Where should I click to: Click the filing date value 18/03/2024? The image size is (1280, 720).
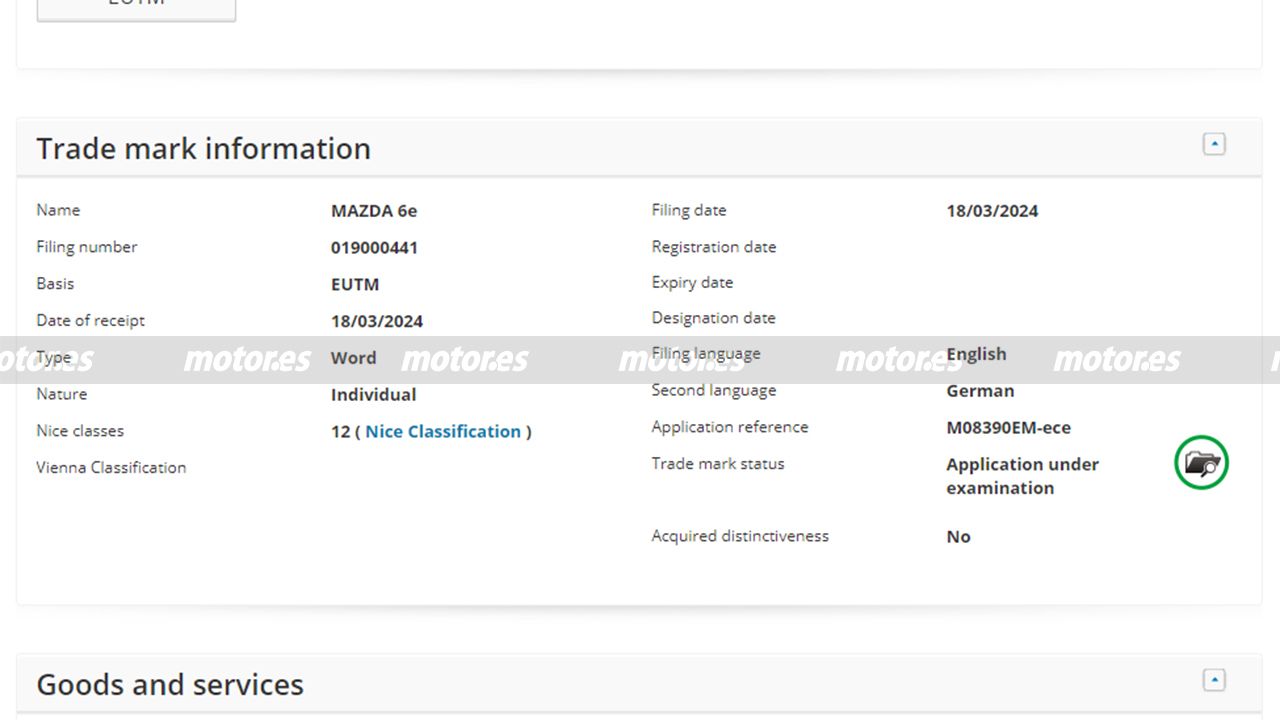click(x=992, y=211)
